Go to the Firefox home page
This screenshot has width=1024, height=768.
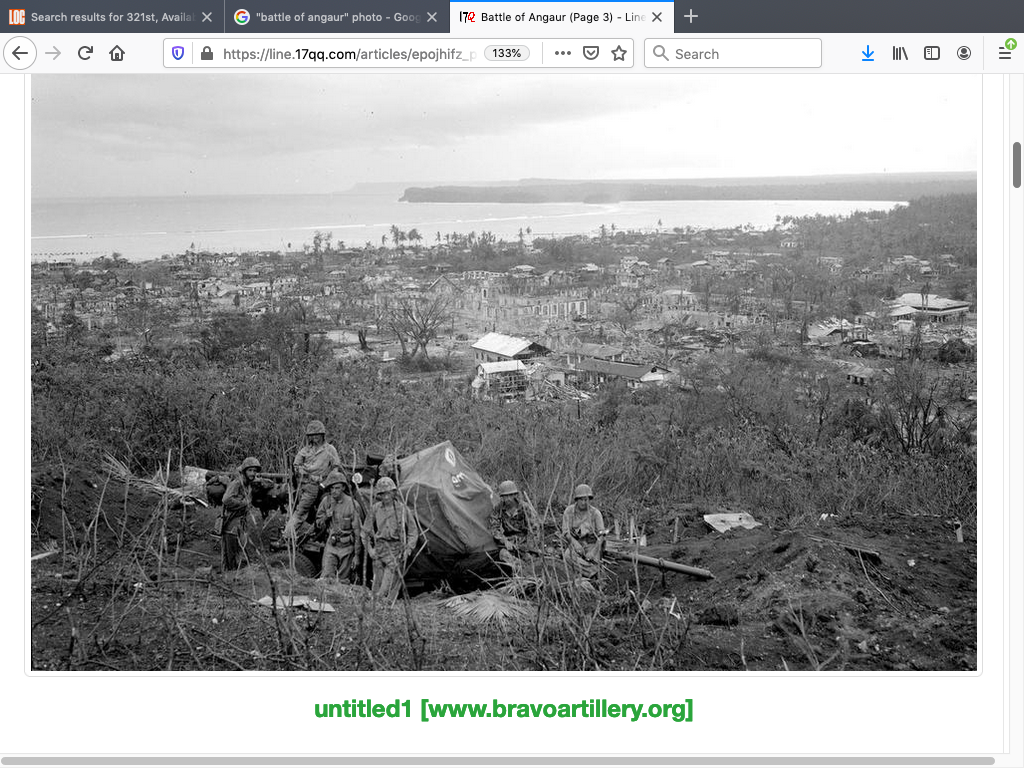tap(117, 54)
